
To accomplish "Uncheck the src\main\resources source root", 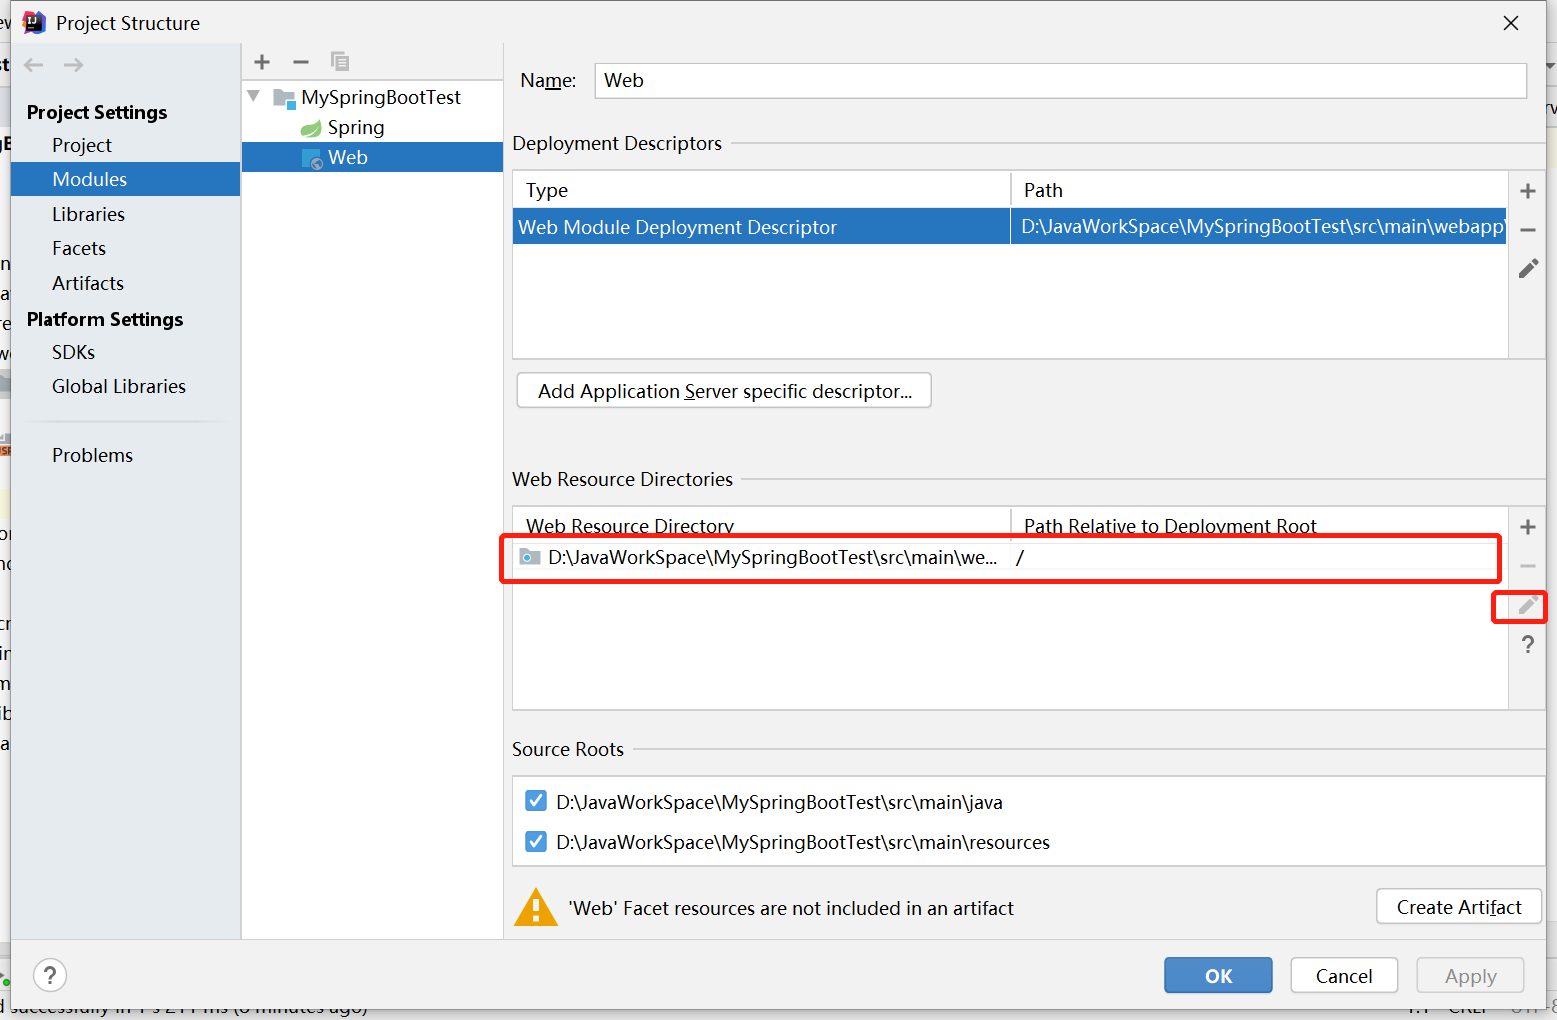I will point(536,841).
